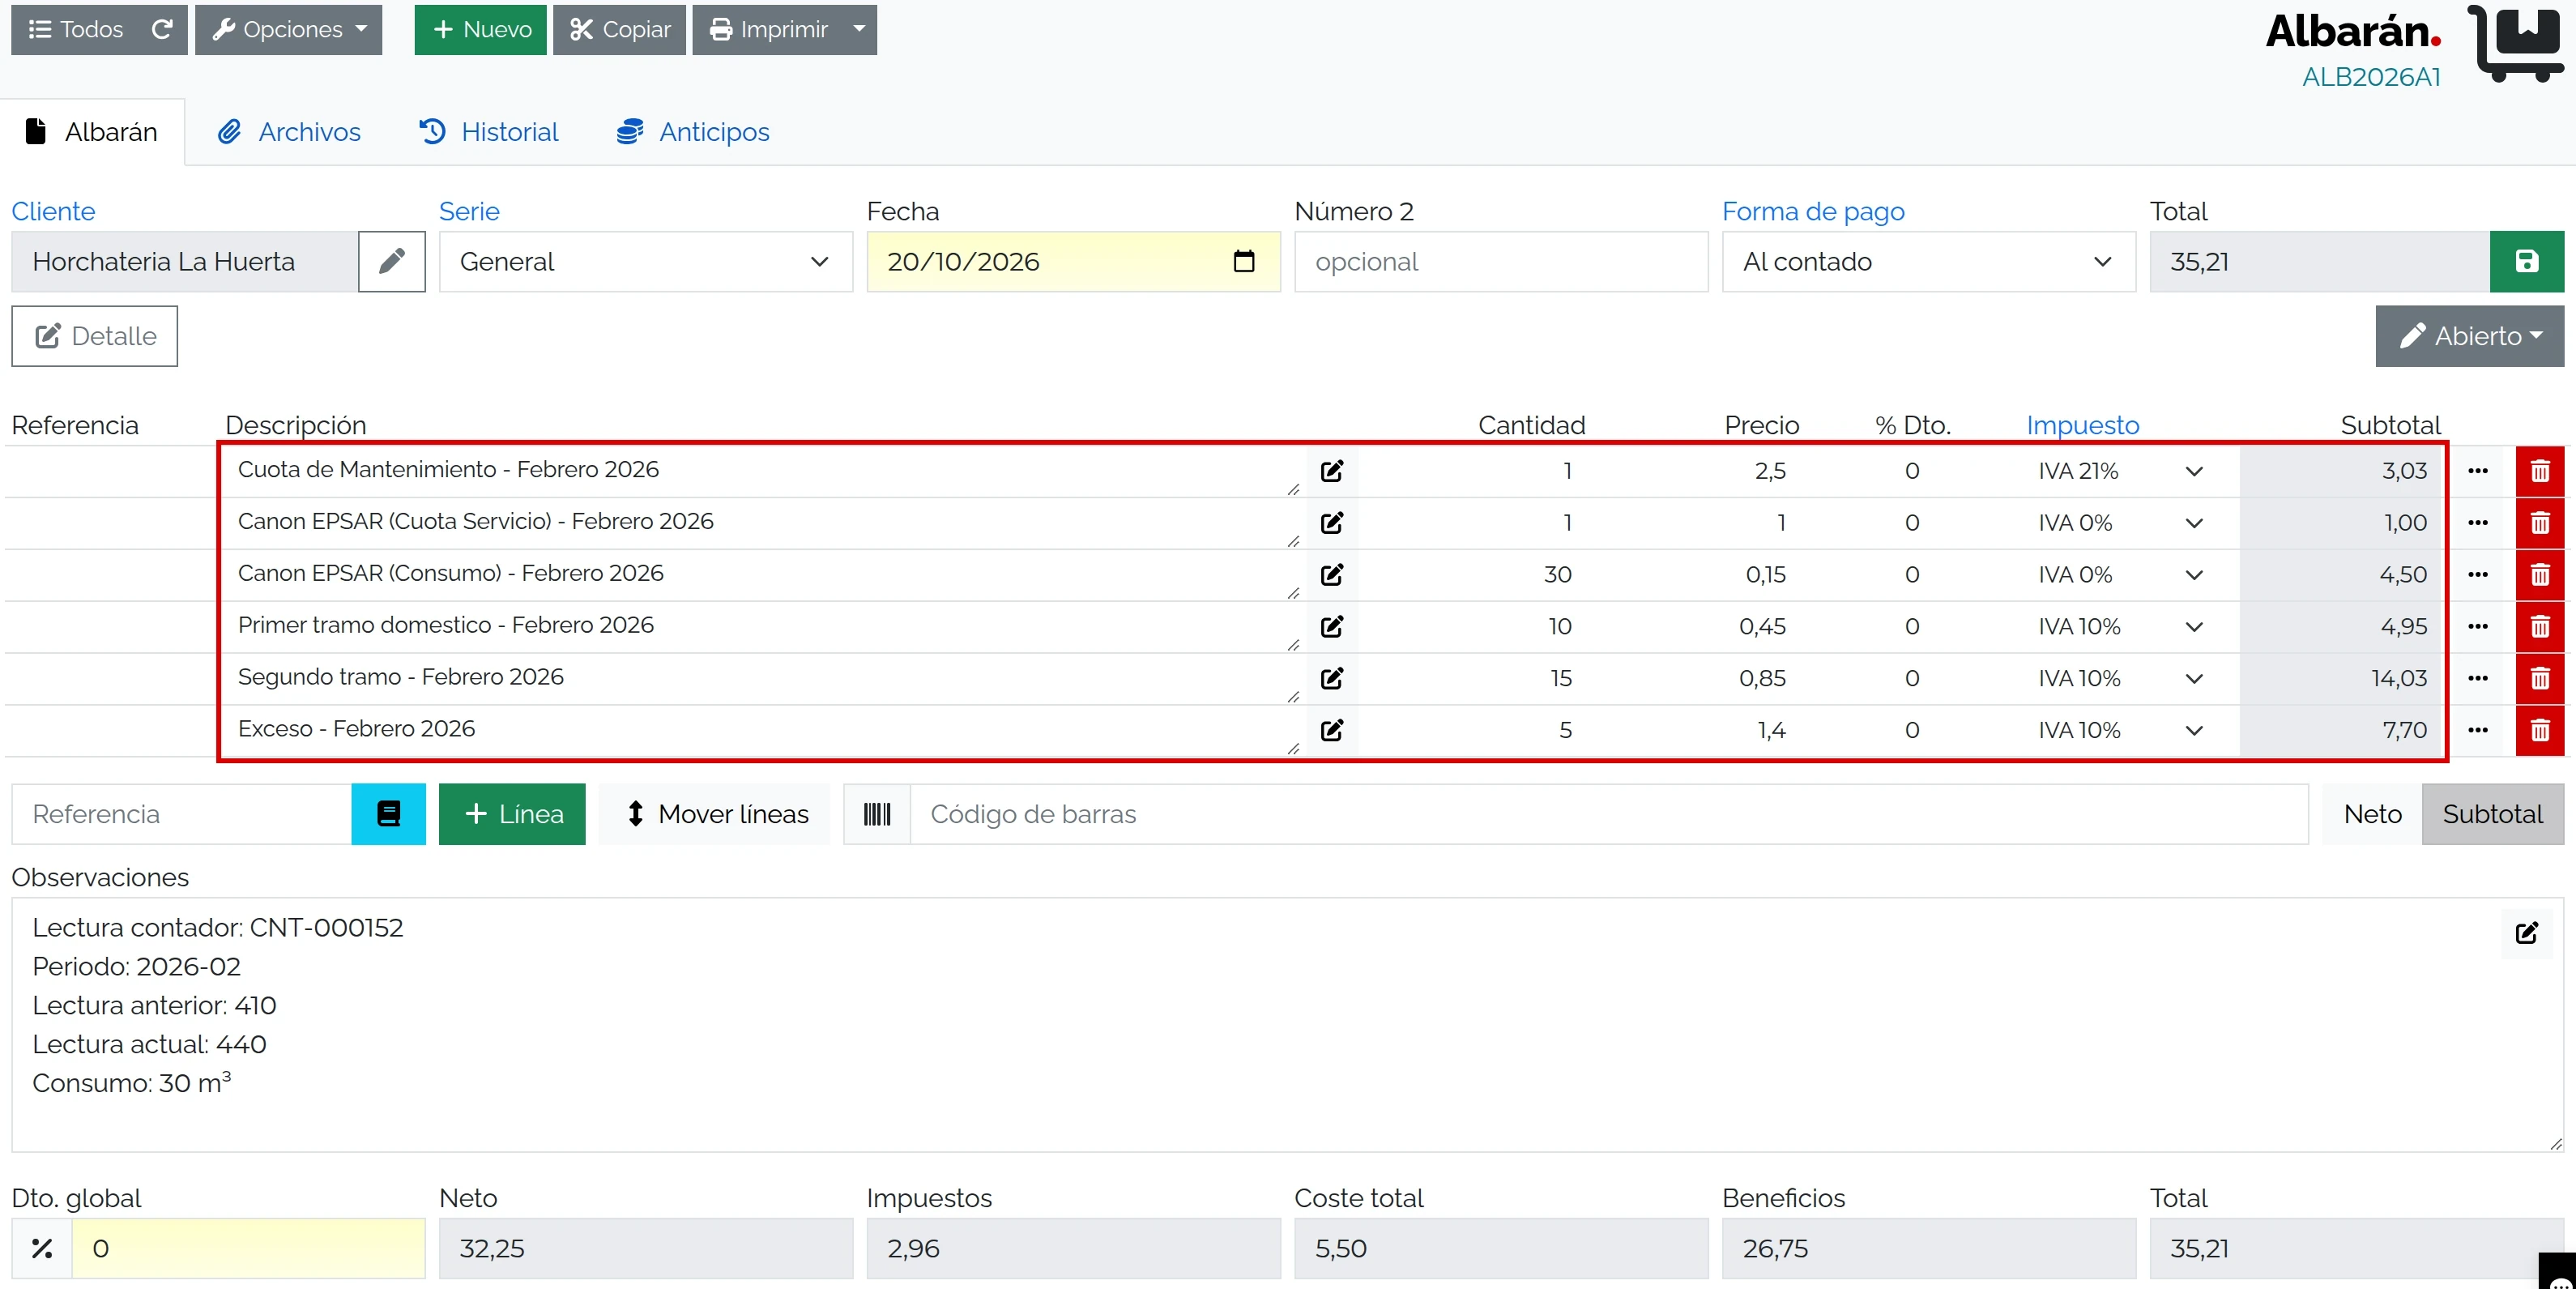Focus the Referencia input field at bottom

(x=182, y=814)
